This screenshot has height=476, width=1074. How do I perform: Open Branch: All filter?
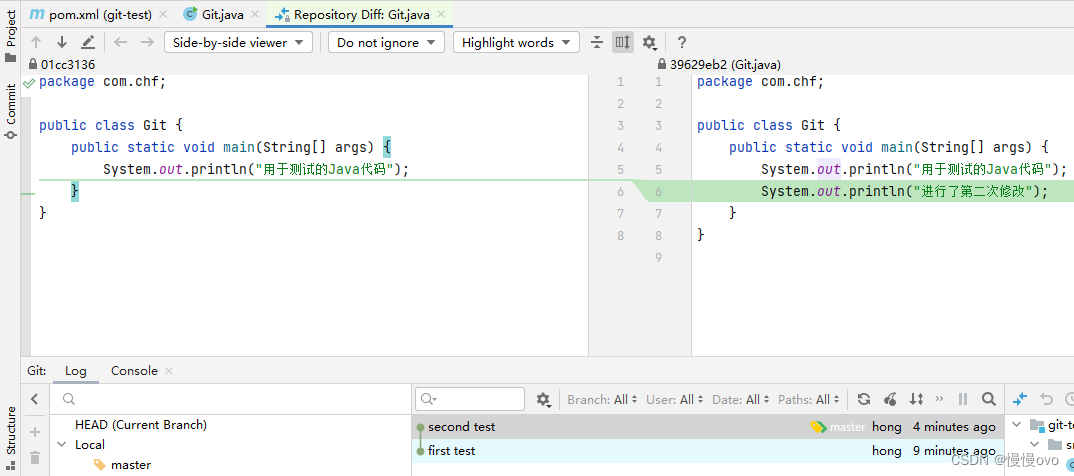(x=602, y=399)
